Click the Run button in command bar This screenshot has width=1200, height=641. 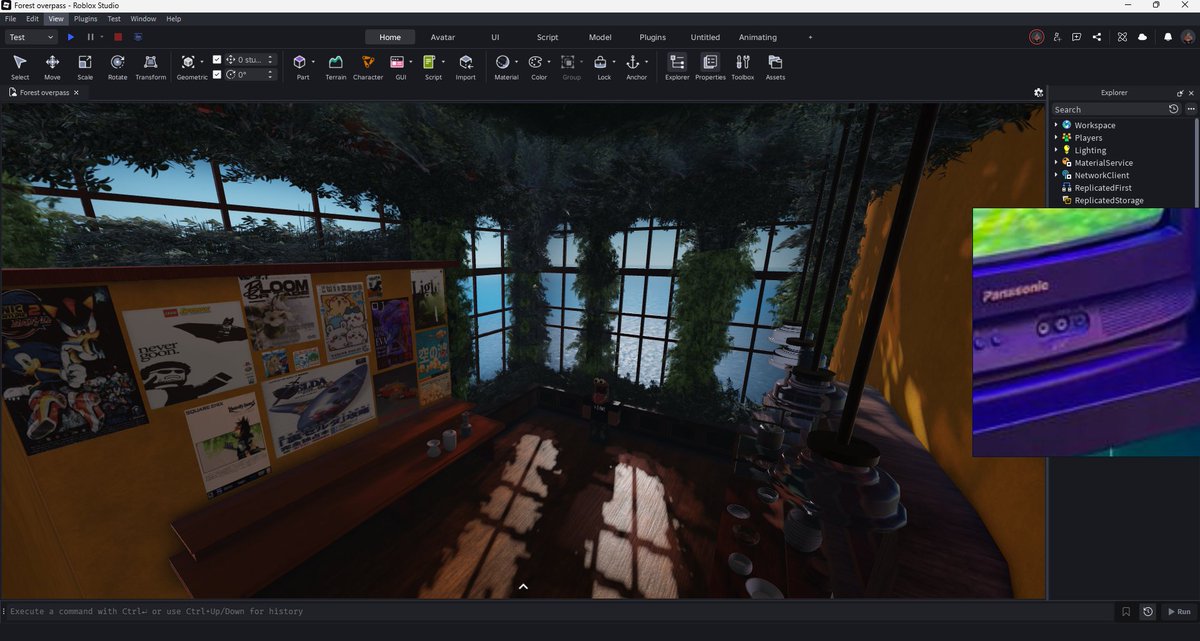pos(1178,611)
